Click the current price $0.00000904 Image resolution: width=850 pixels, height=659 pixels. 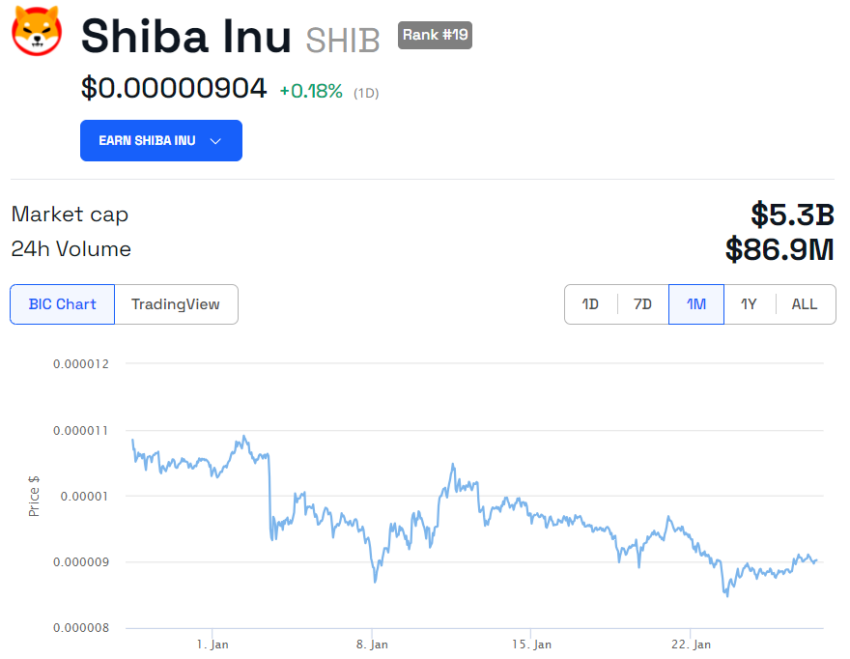click(172, 89)
